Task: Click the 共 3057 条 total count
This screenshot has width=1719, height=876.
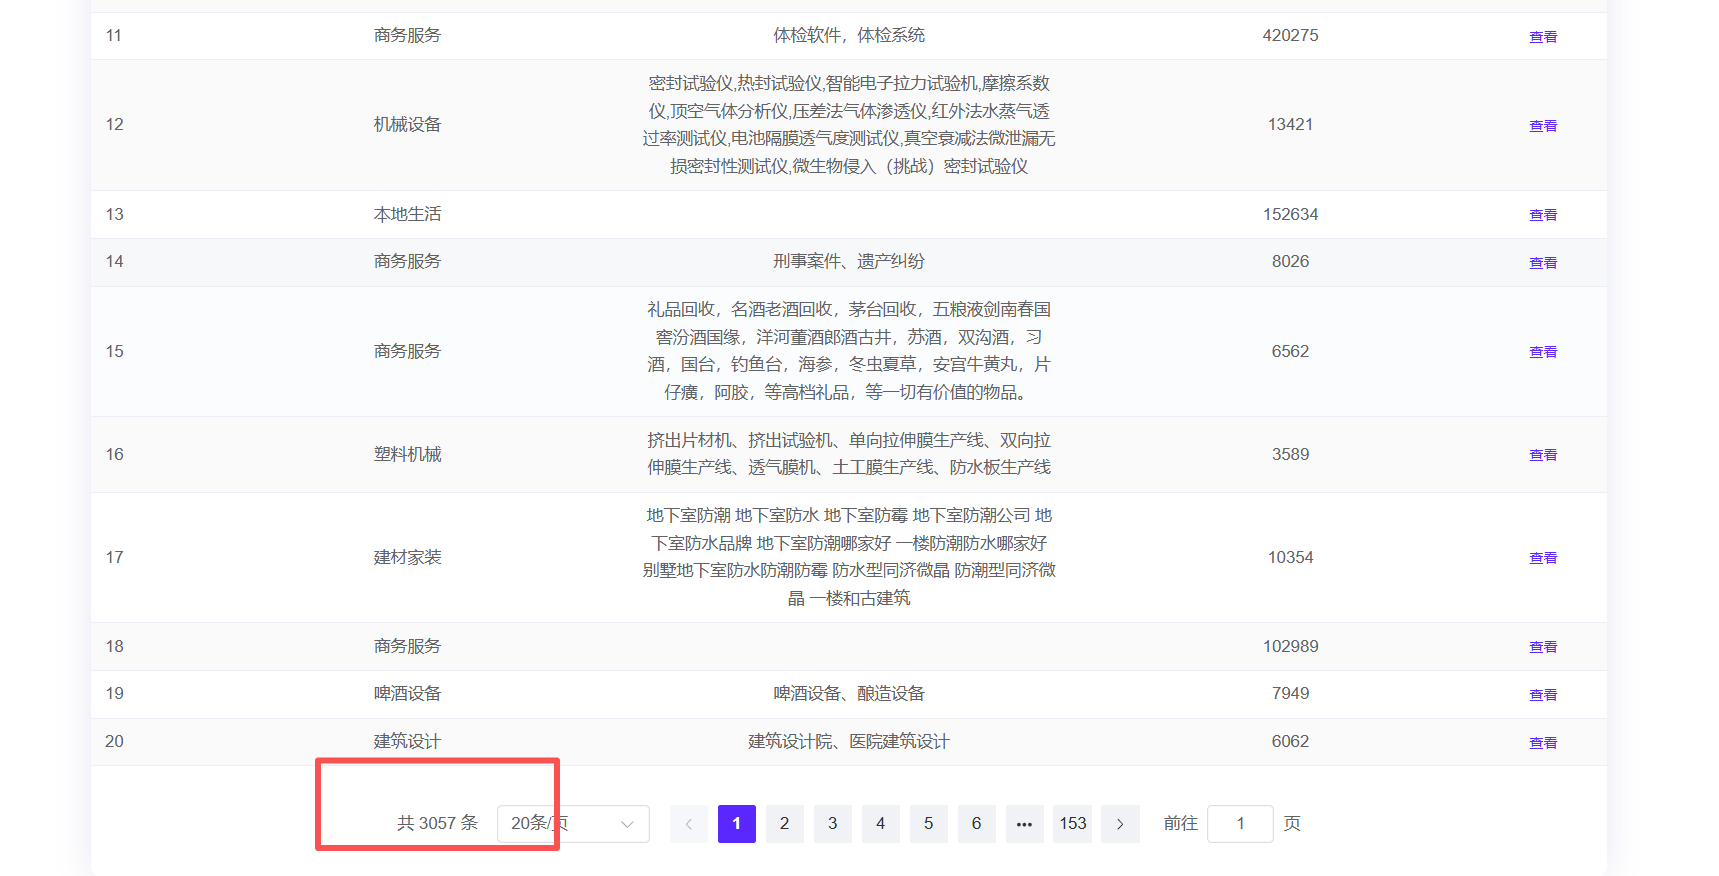Action: [437, 823]
